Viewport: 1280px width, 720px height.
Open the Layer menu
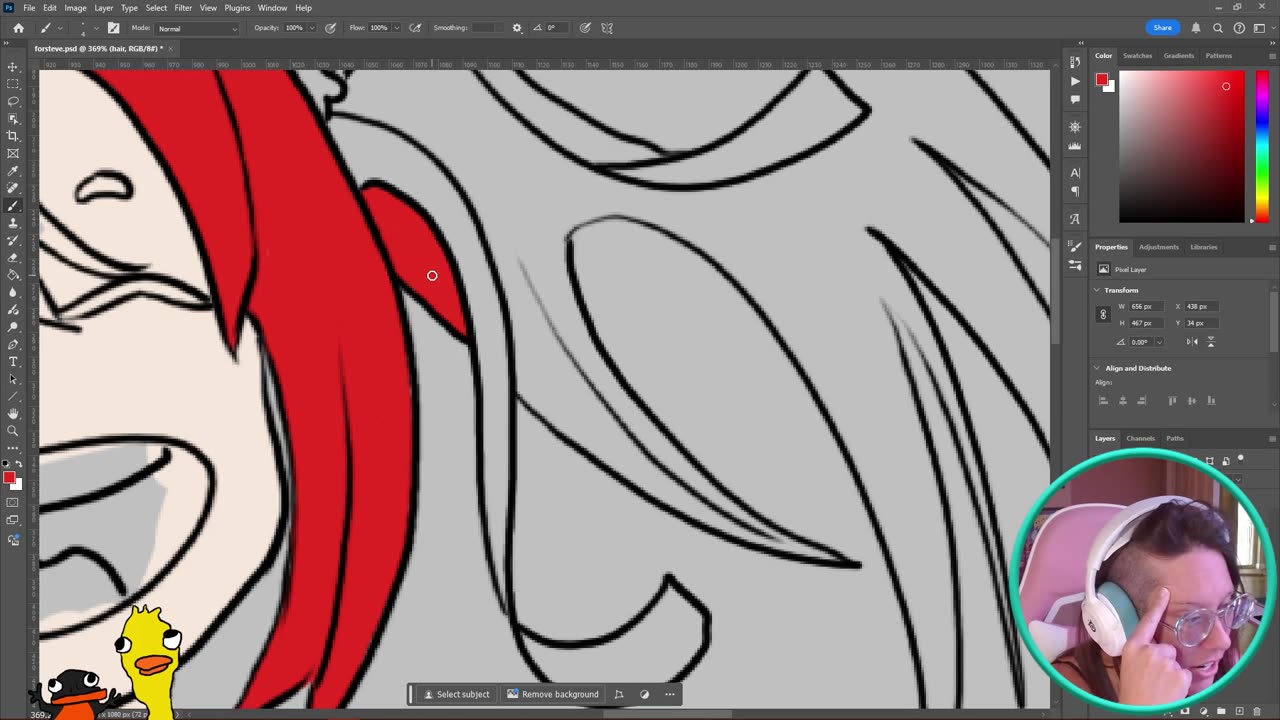pyautogui.click(x=103, y=8)
